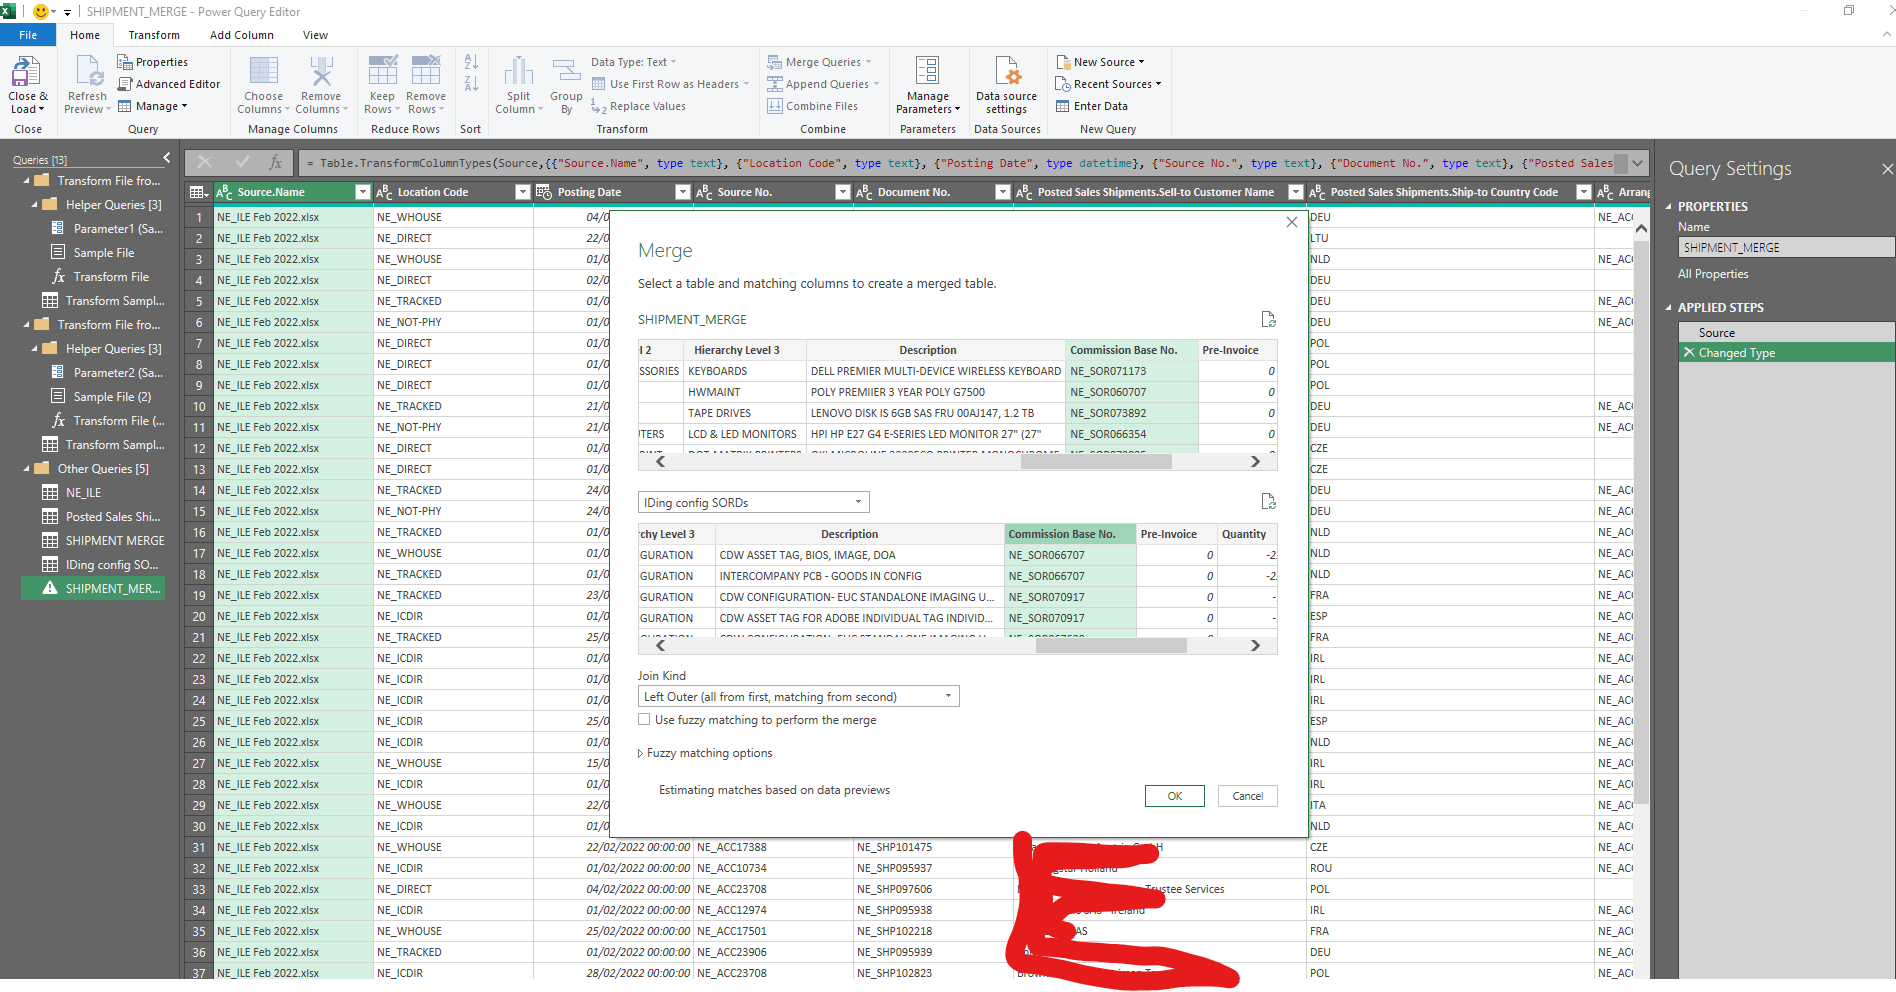Sort ascending using the ribbon icon
This screenshot has width=1896, height=992.
[x=471, y=62]
